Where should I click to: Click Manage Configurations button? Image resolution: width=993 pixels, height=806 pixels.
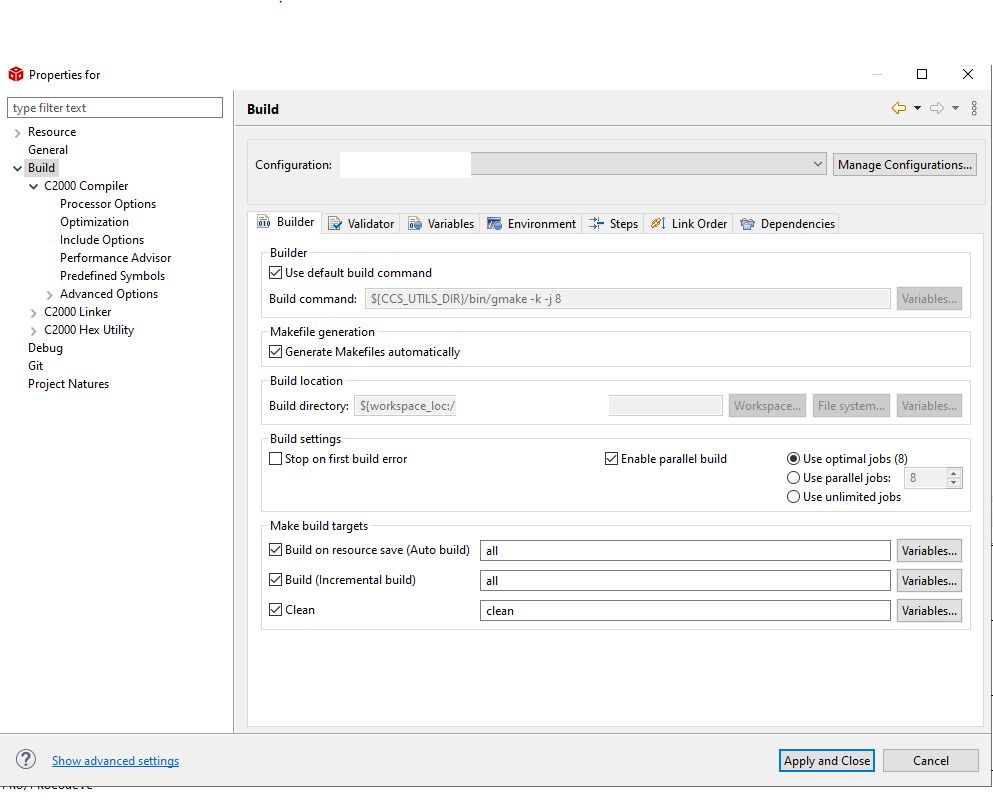point(904,165)
